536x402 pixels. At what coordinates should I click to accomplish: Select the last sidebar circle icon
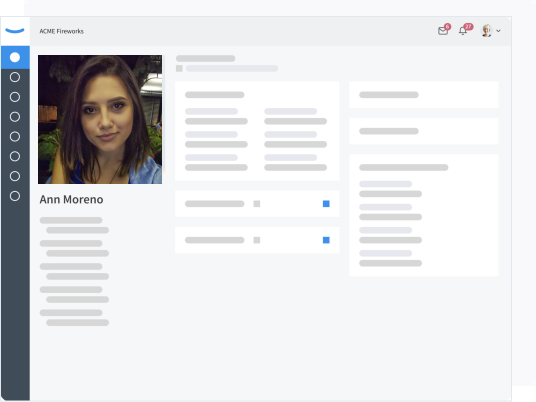15,196
